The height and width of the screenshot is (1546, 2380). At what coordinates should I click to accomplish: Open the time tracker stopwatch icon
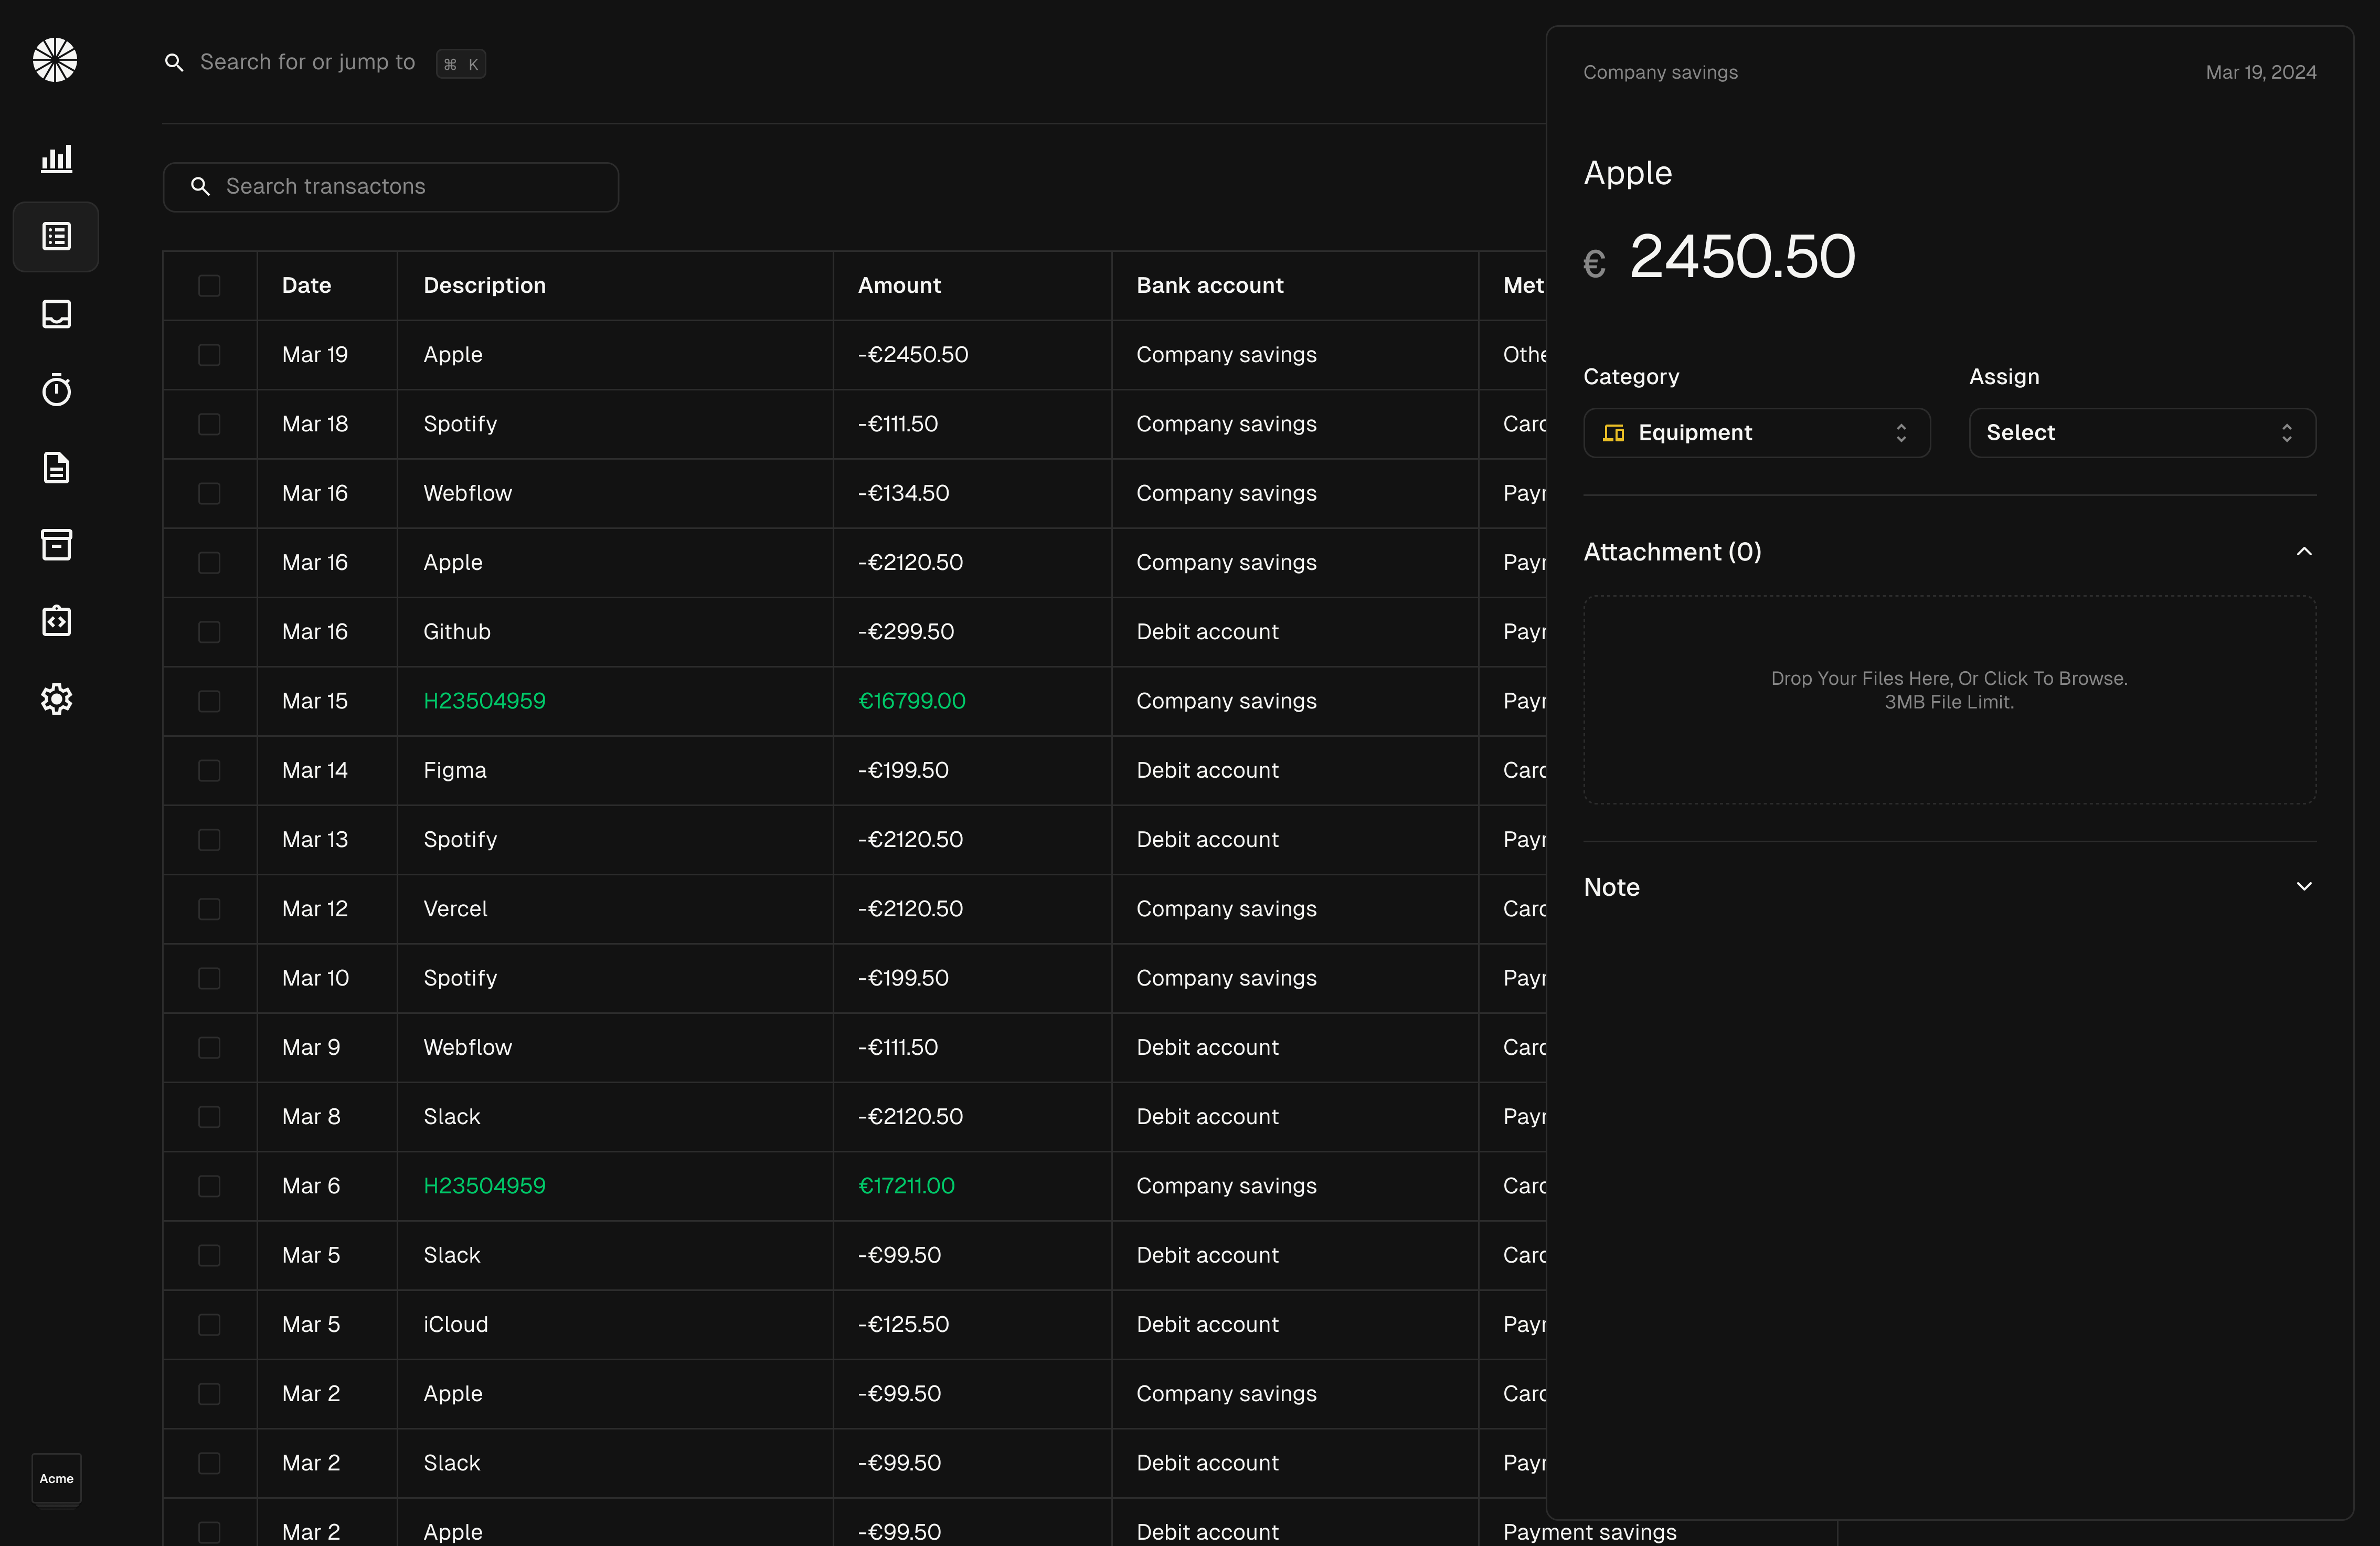pyautogui.click(x=56, y=390)
